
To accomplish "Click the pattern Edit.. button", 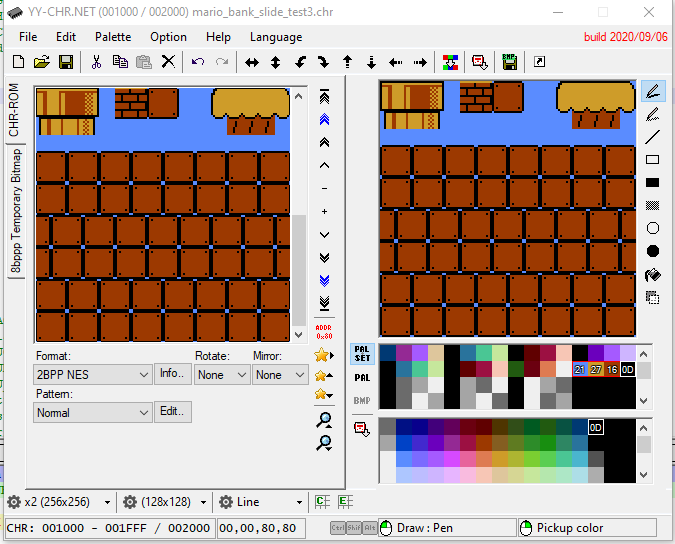I will point(173,412).
